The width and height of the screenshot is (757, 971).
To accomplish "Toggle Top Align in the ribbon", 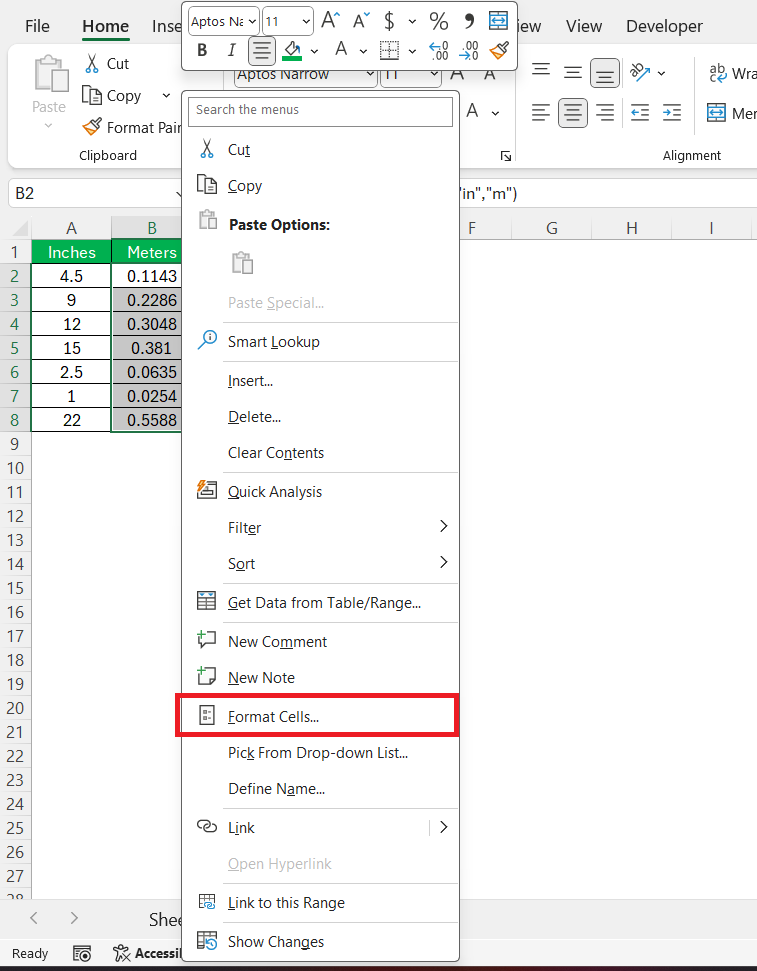I will point(541,71).
